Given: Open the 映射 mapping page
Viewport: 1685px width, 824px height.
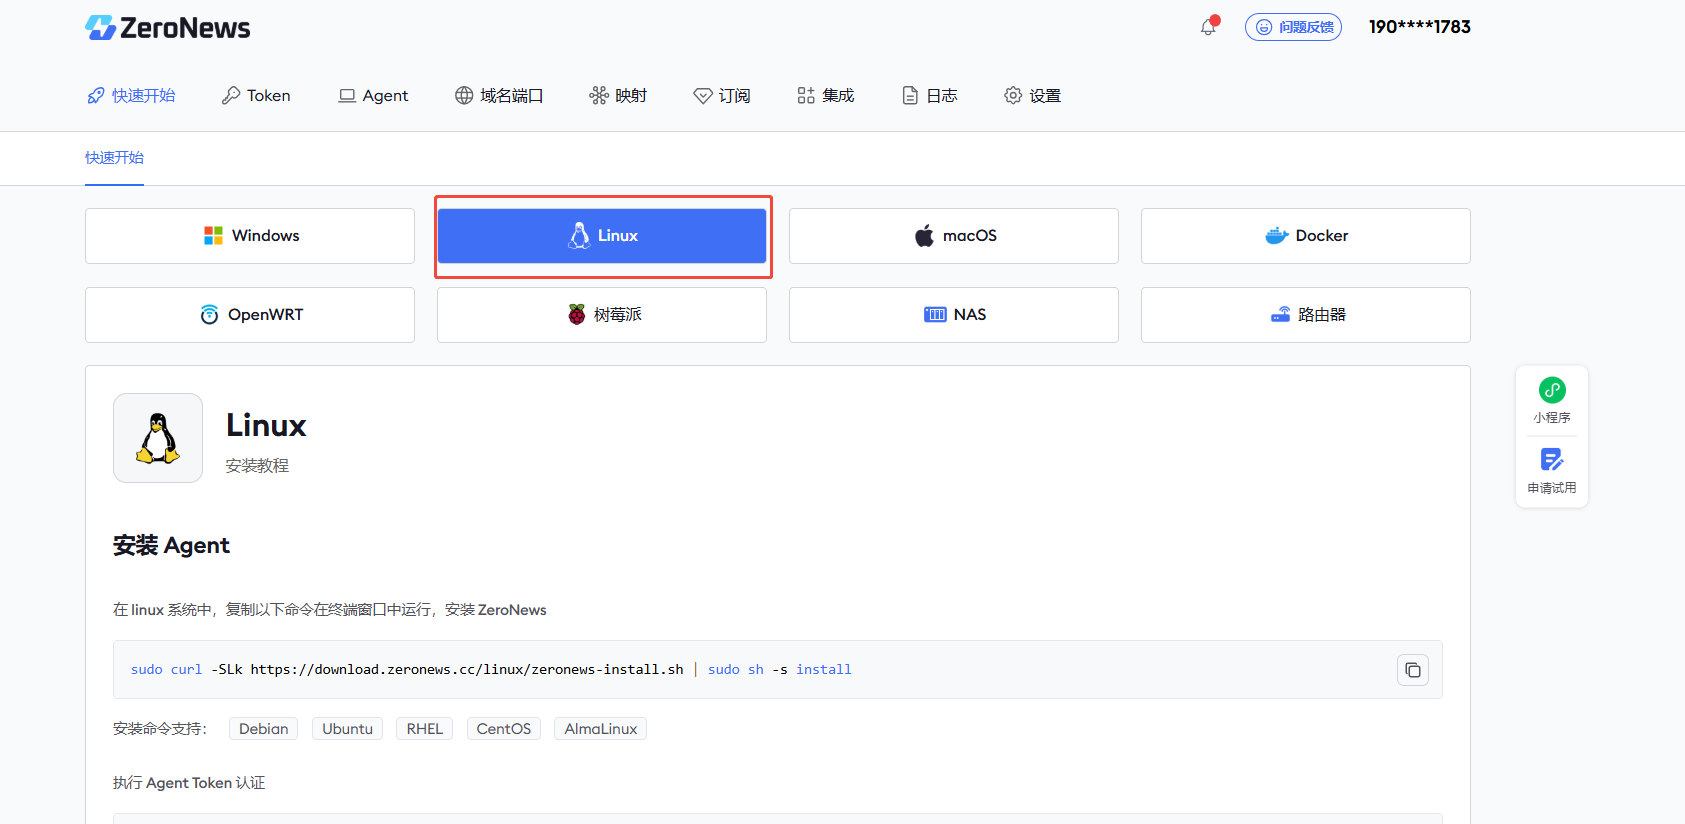Looking at the screenshot, I should click(x=618, y=96).
